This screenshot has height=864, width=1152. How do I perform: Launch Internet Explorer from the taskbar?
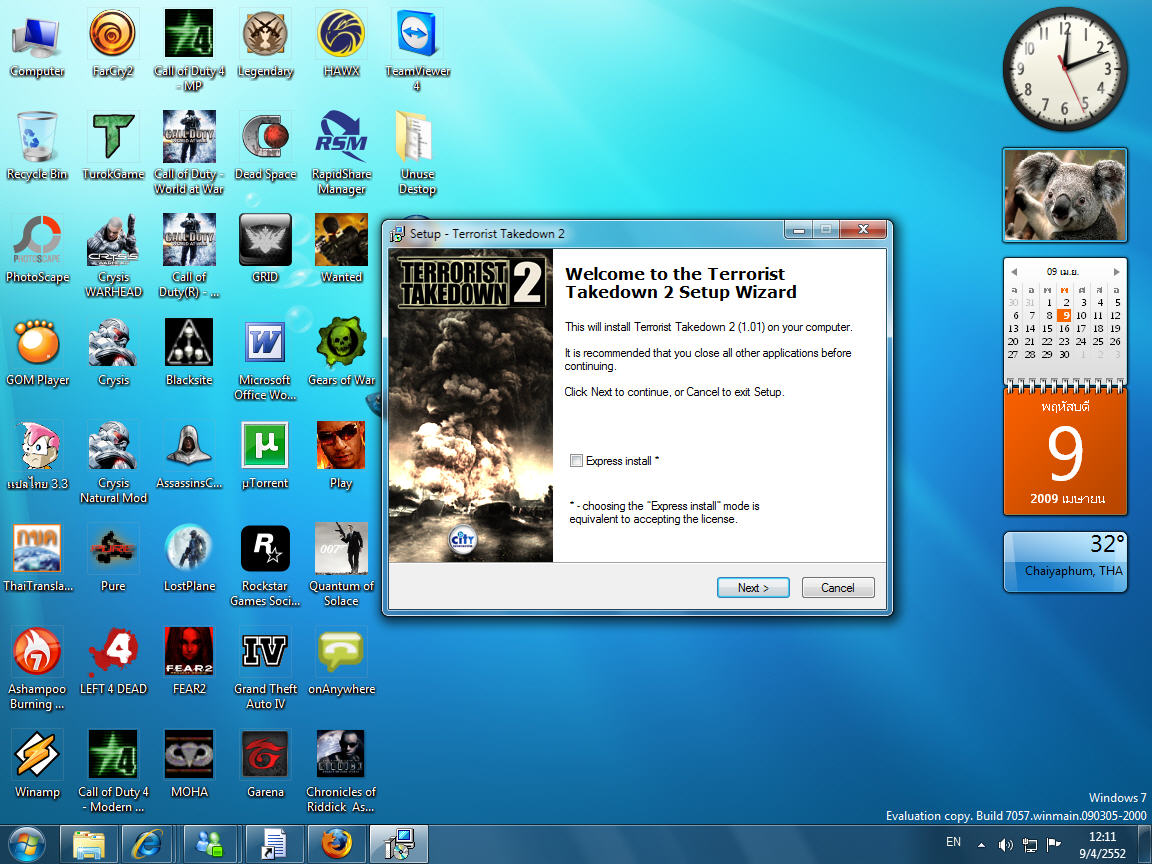pos(147,844)
